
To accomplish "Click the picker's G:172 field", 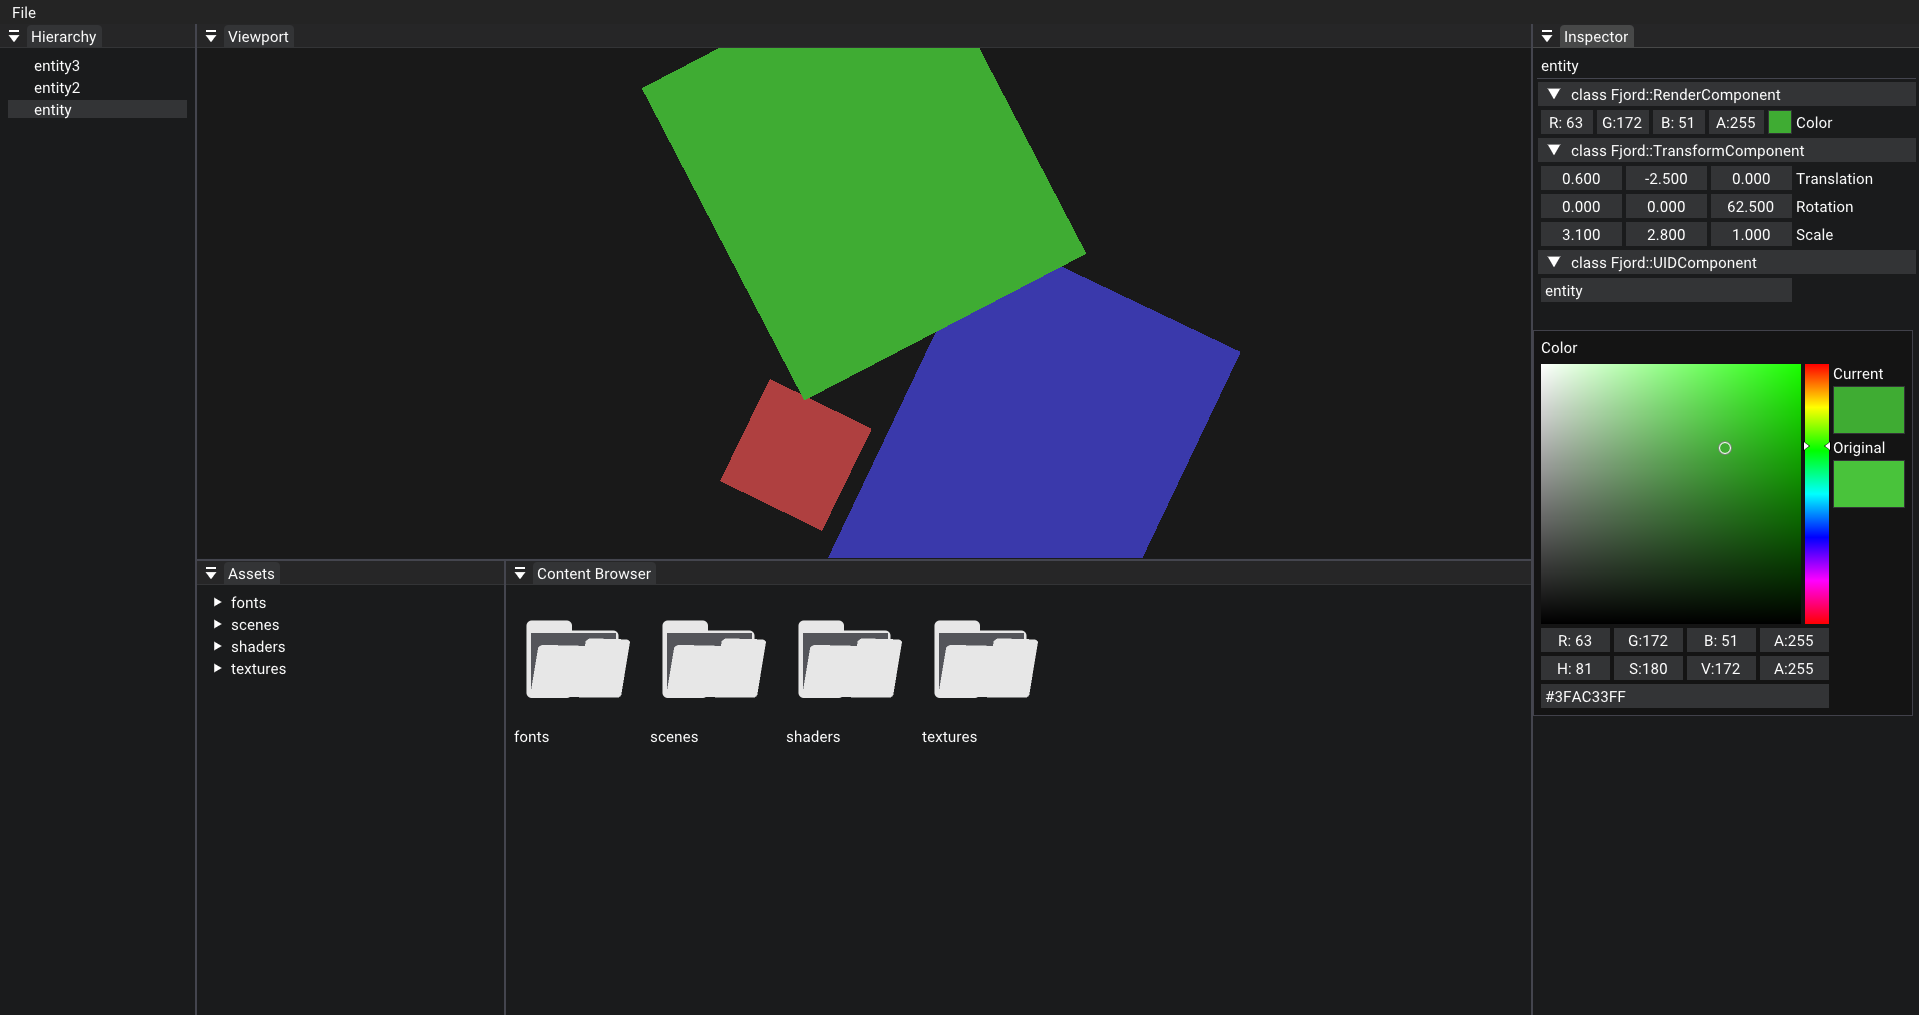I will click(1648, 641).
